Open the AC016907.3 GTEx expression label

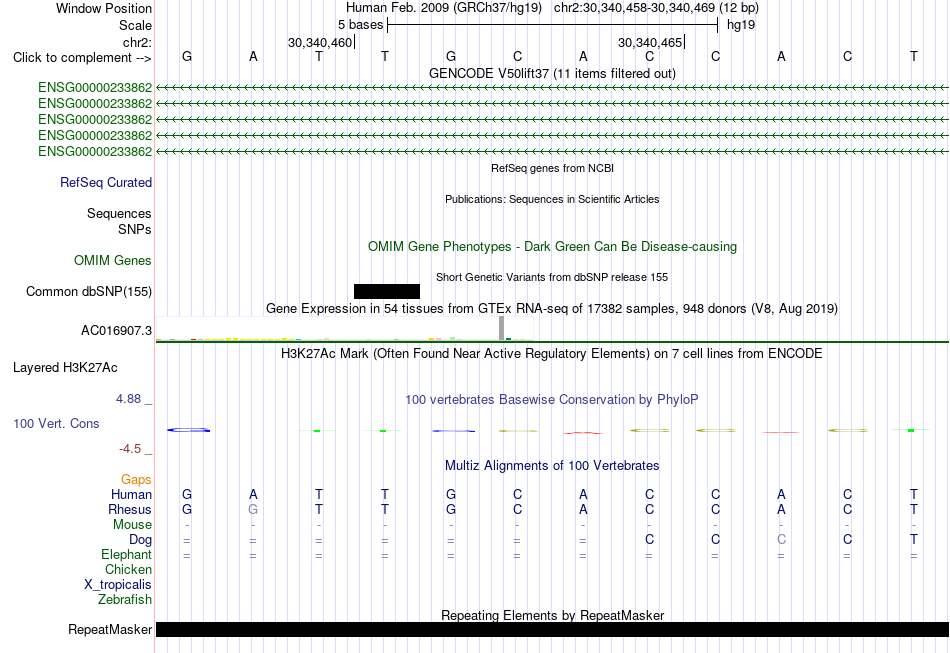[x=116, y=331]
